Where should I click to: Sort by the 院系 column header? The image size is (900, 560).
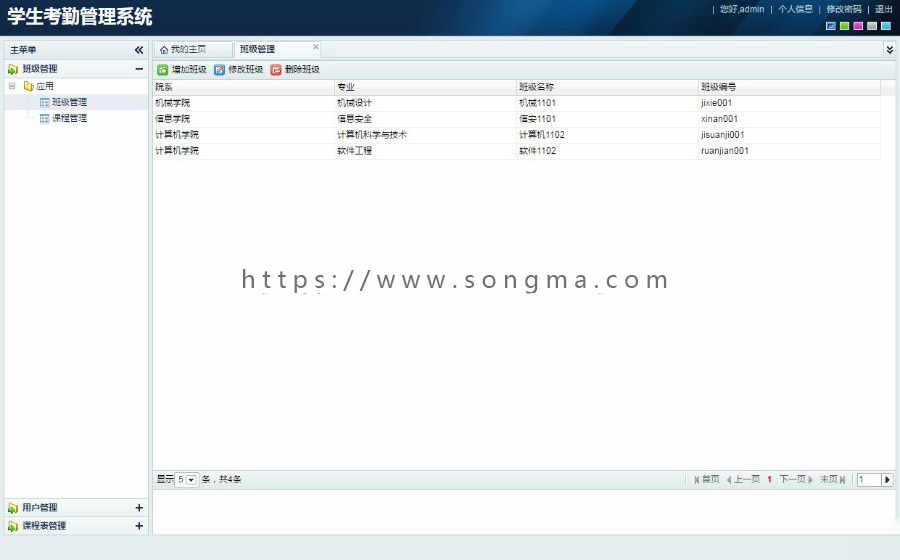[x=243, y=87]
